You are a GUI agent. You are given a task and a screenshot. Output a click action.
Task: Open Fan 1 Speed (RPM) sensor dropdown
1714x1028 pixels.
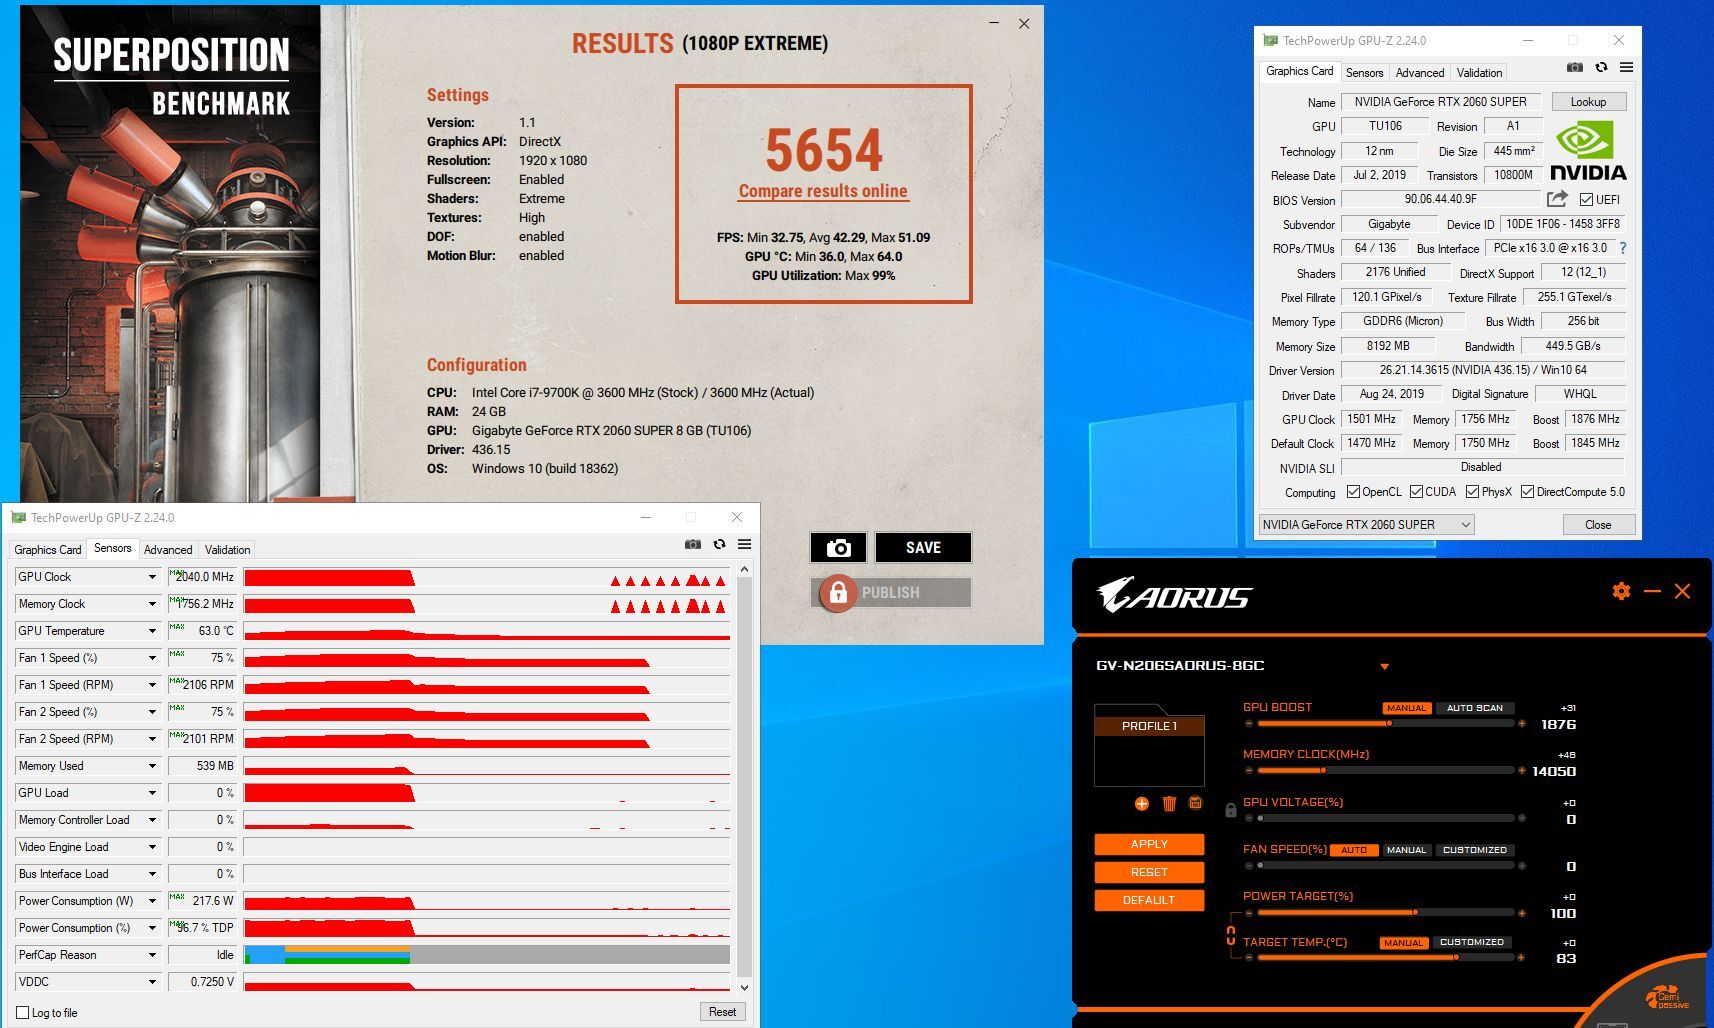pos(152,685)
